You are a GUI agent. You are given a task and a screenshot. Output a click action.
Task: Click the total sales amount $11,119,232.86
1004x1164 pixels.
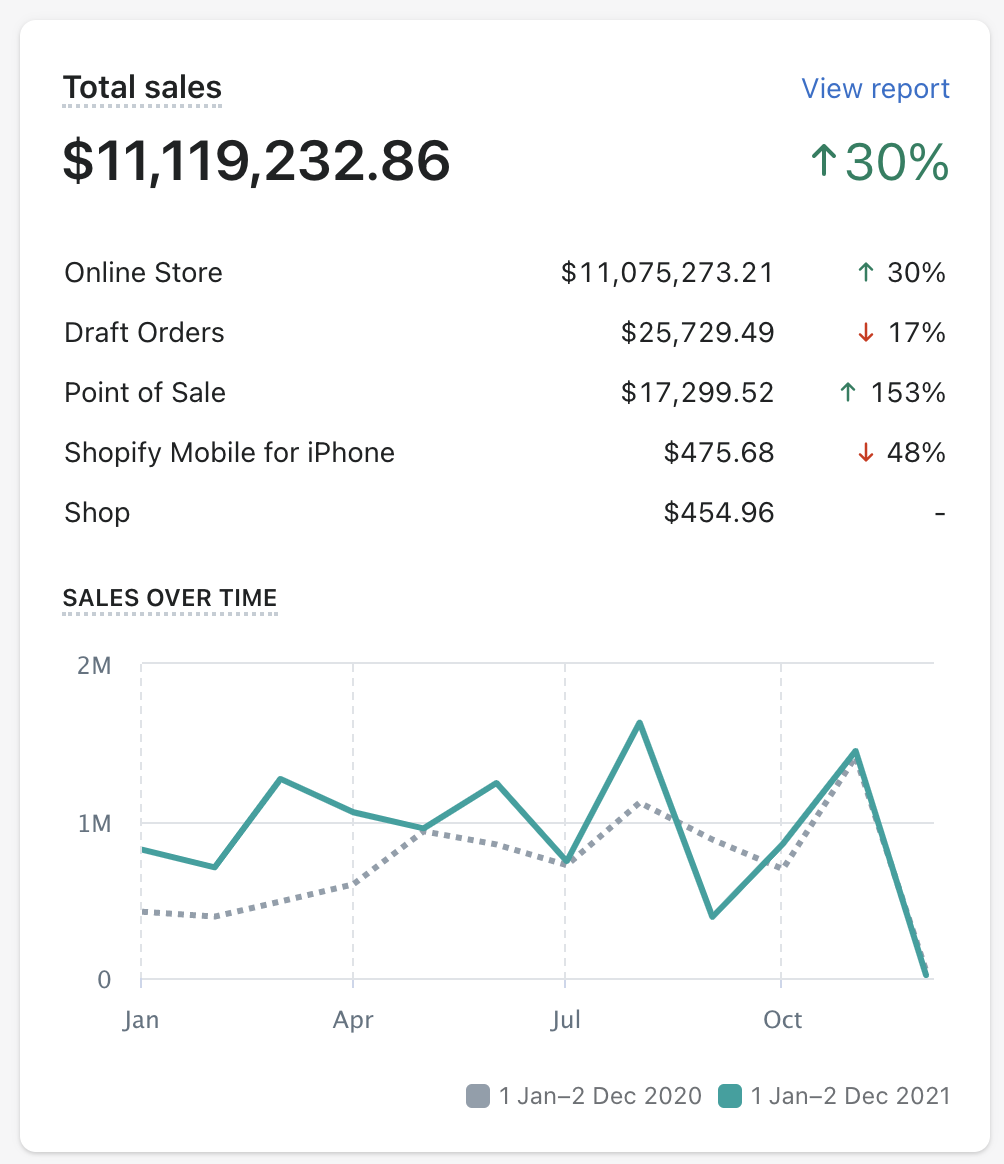256,162
